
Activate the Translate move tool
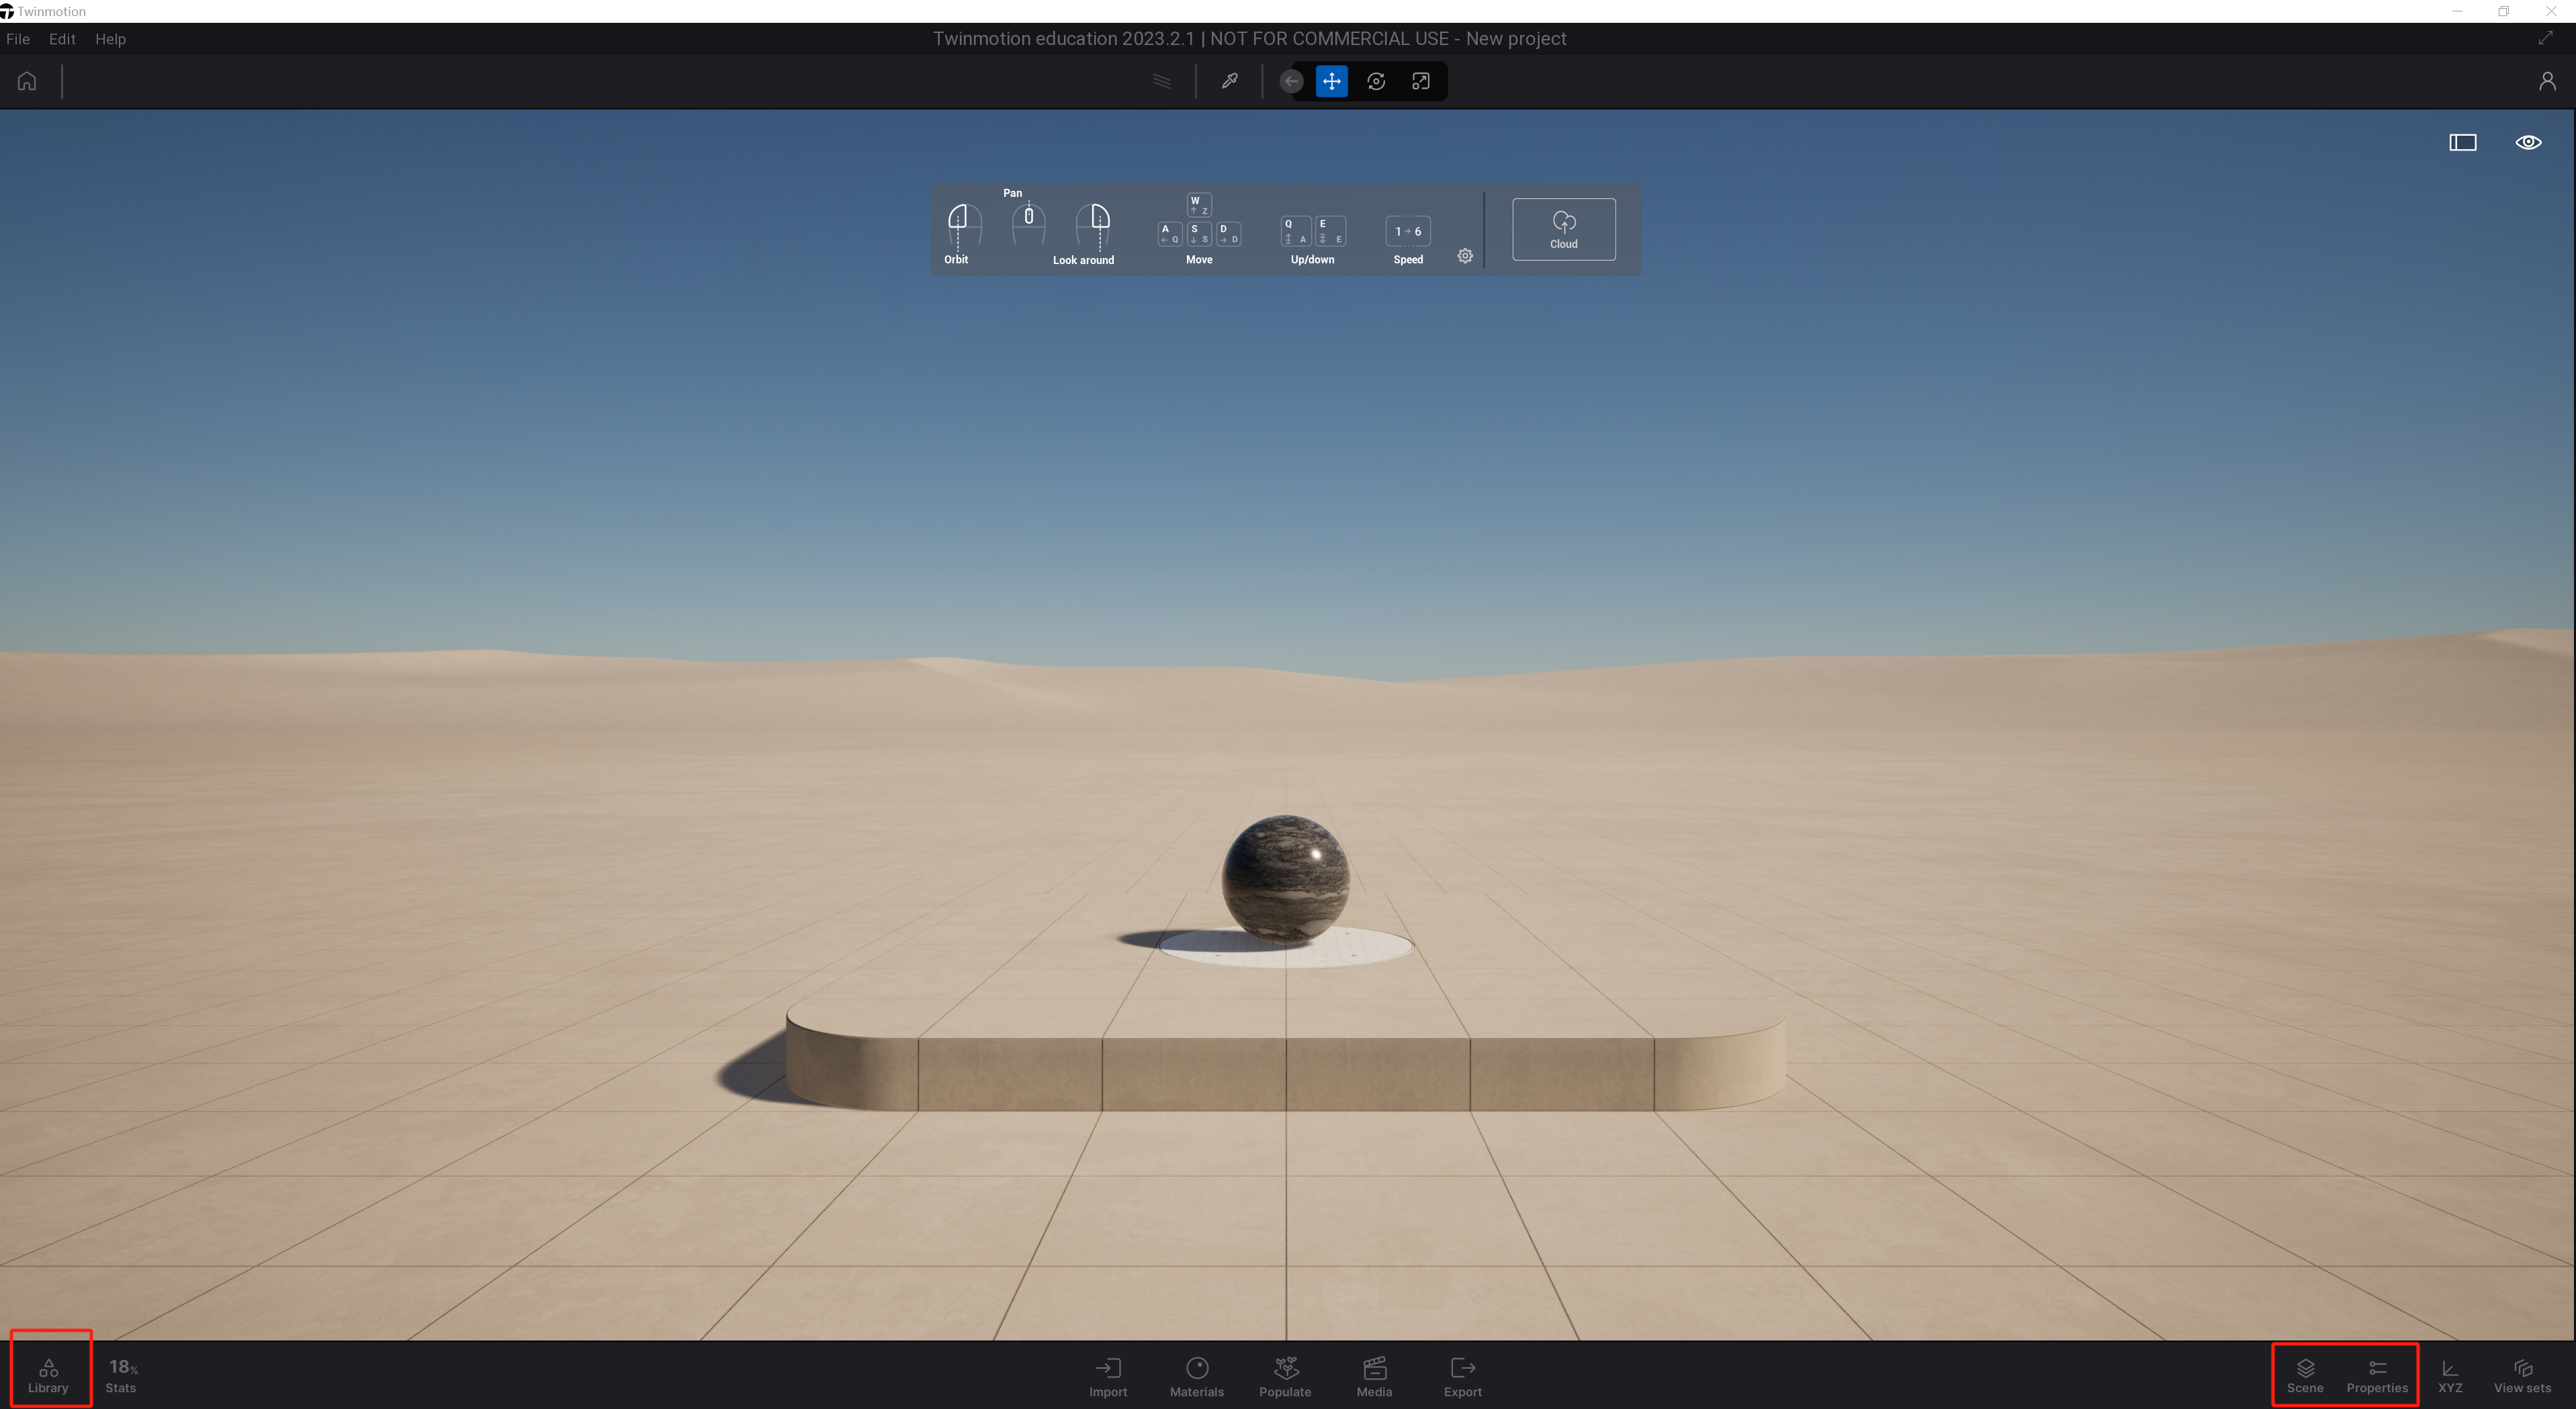pyautogui.click(x=1331, y=81)
